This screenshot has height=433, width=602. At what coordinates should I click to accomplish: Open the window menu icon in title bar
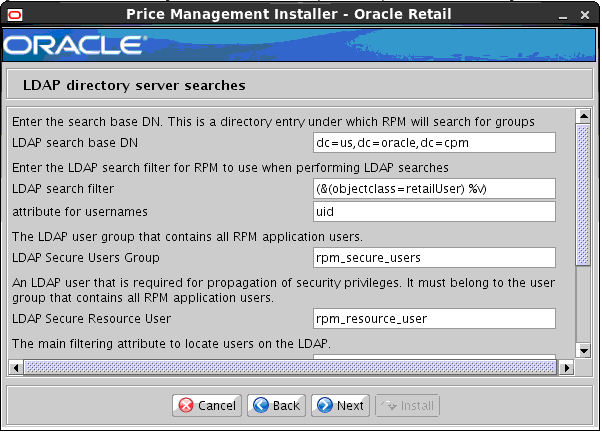[x=15, y=15]
